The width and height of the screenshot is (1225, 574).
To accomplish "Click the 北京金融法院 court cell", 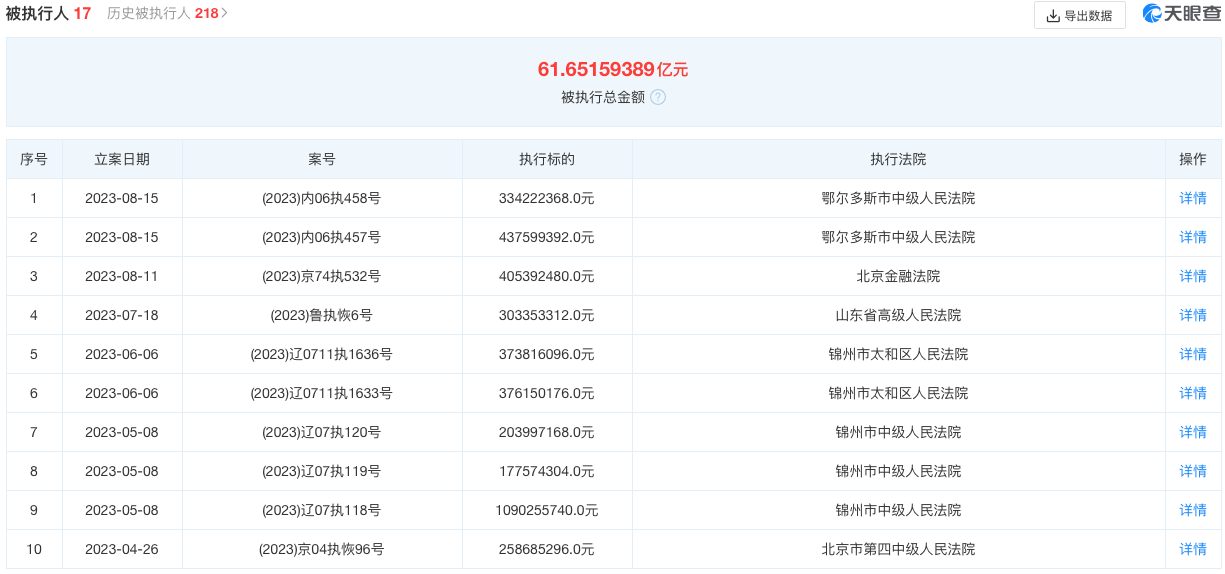I will click(897, 276).
